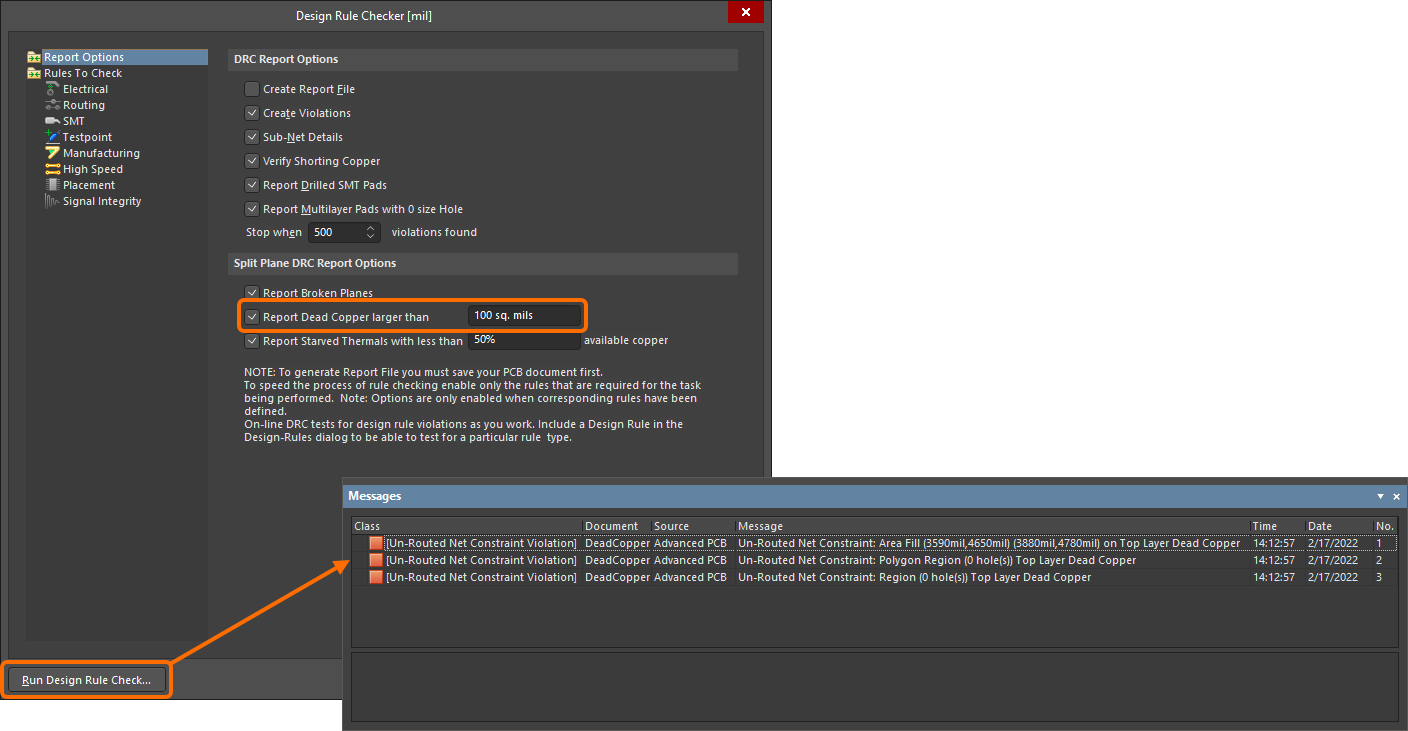This screenshot has width=1408, height=731.
Task: Click the Manufacturing rules icon
Action: [53, 153]
